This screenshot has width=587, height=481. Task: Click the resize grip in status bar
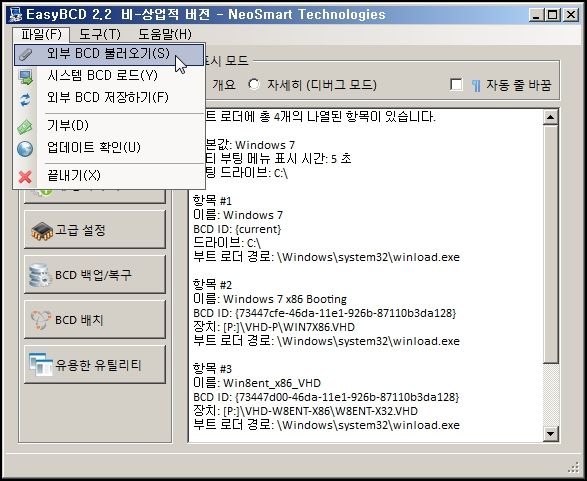pyautogui.click(x=574, y=468)
